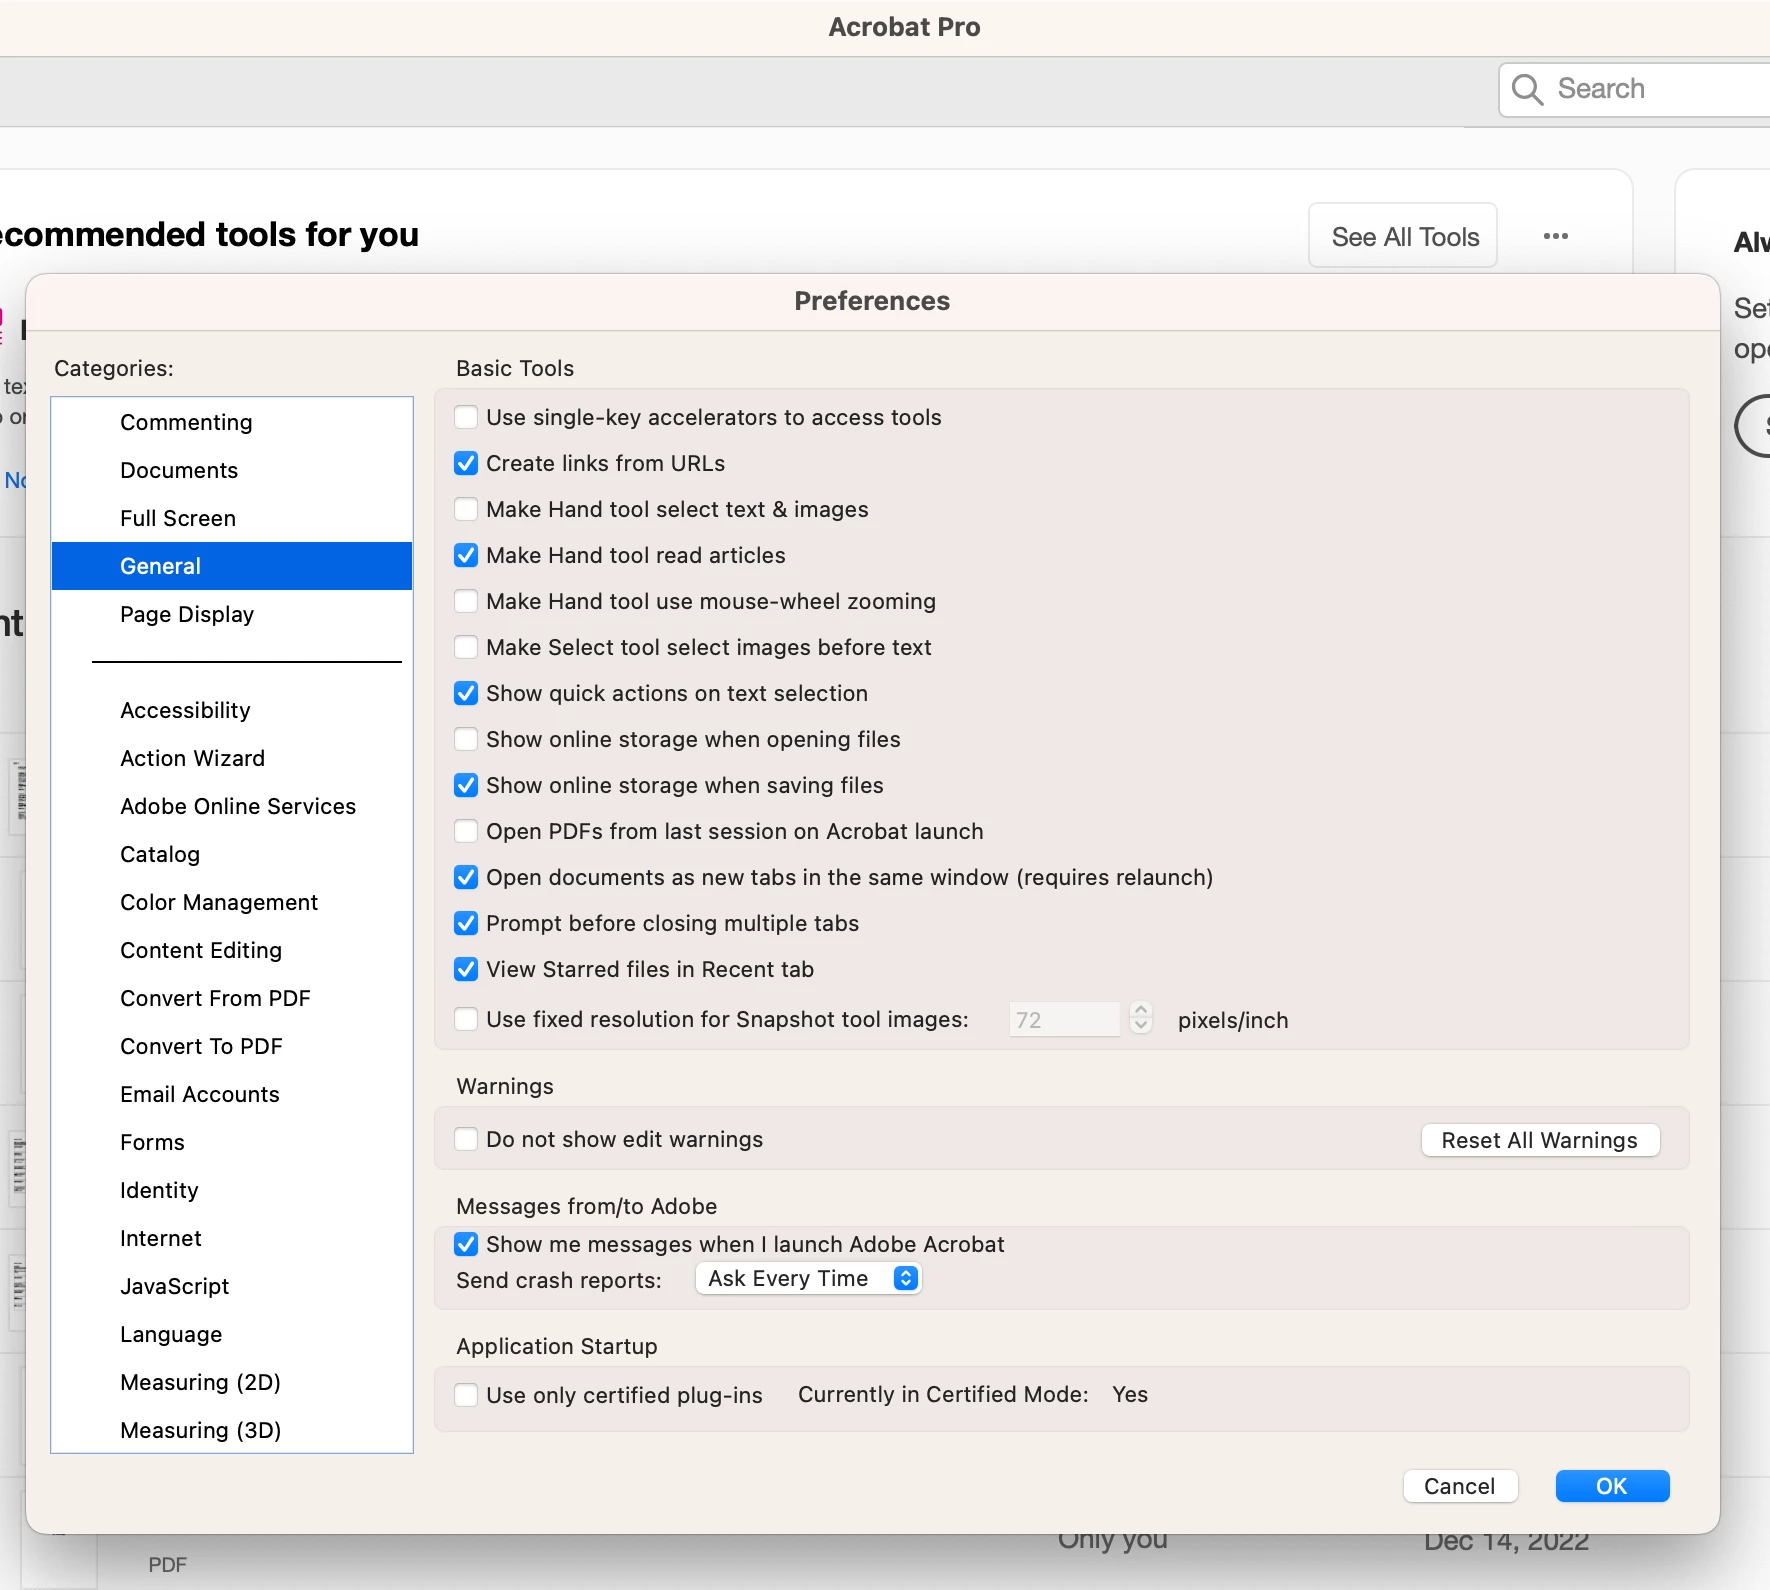Enable Make Hand tool select text & images

tap(466, 509)
